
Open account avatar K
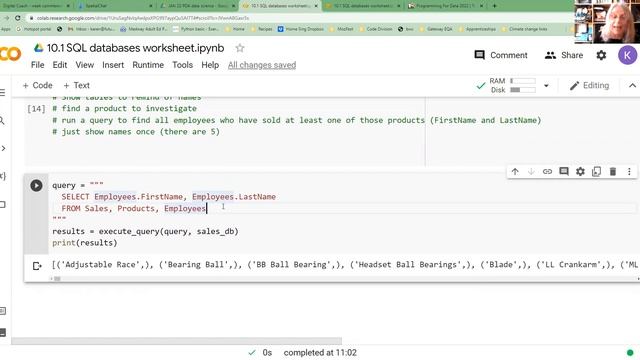coord(627,55)
